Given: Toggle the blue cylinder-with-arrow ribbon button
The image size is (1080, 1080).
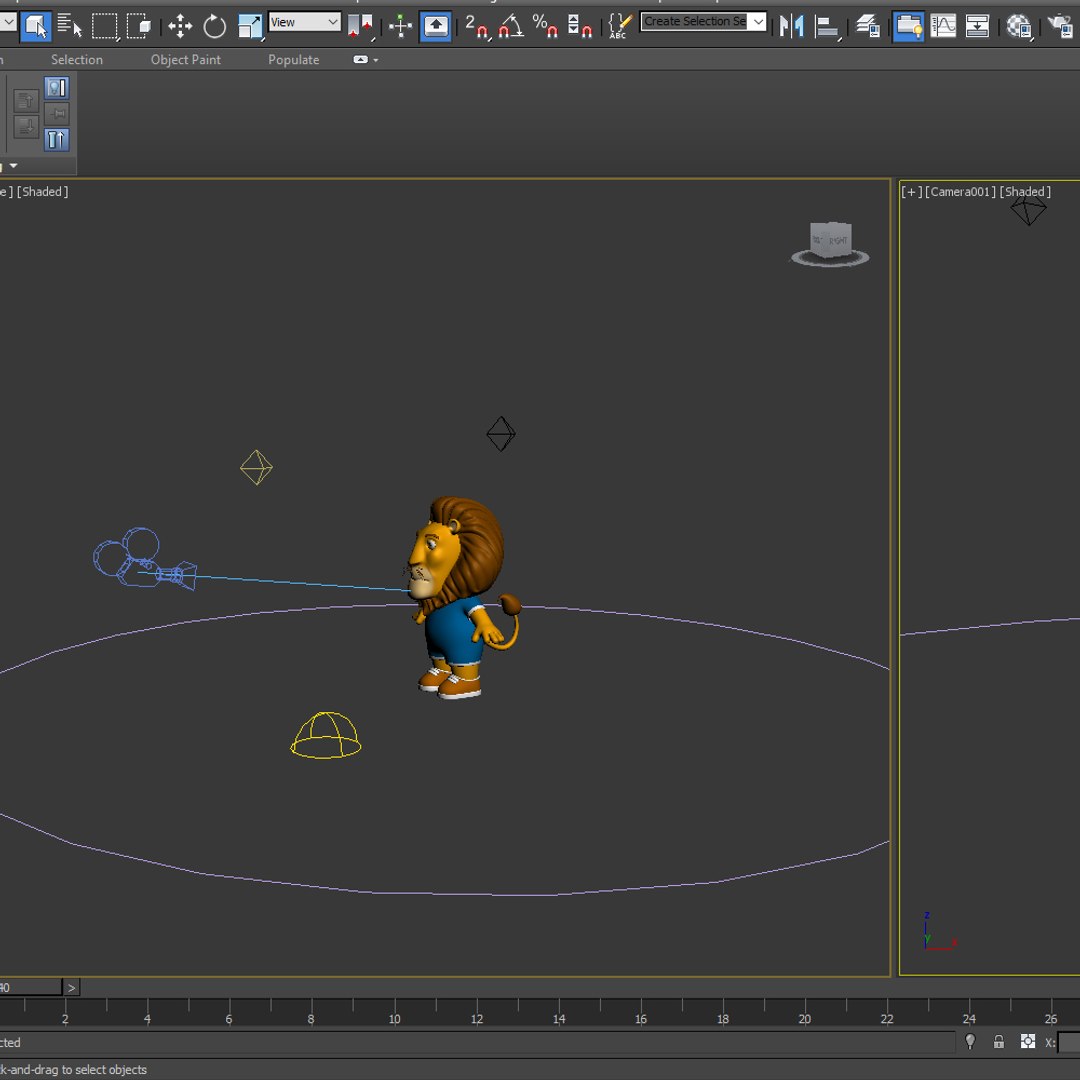Looking at the screenshot, I should (x=56, y=140).
